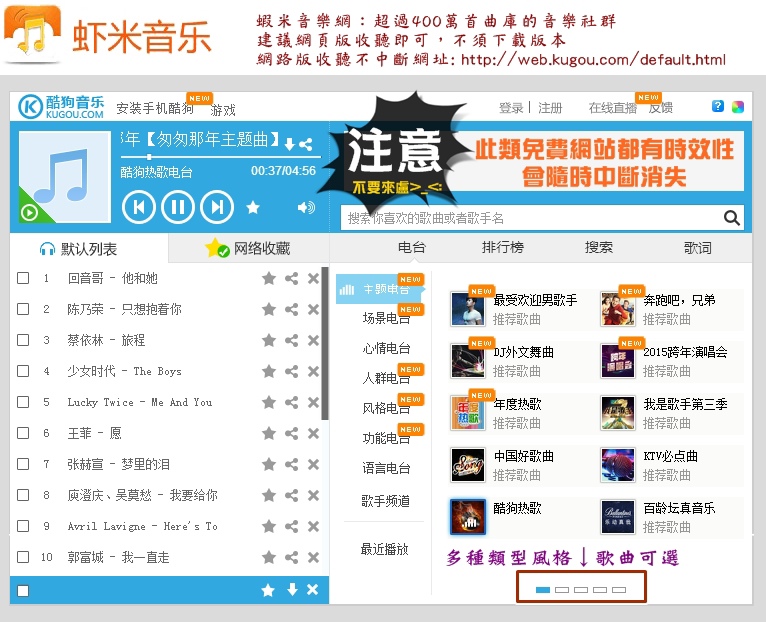The image size is (766, 622).
Task: Open the 电台 tab
Action: pyautogui.click(x=412, y=247)
